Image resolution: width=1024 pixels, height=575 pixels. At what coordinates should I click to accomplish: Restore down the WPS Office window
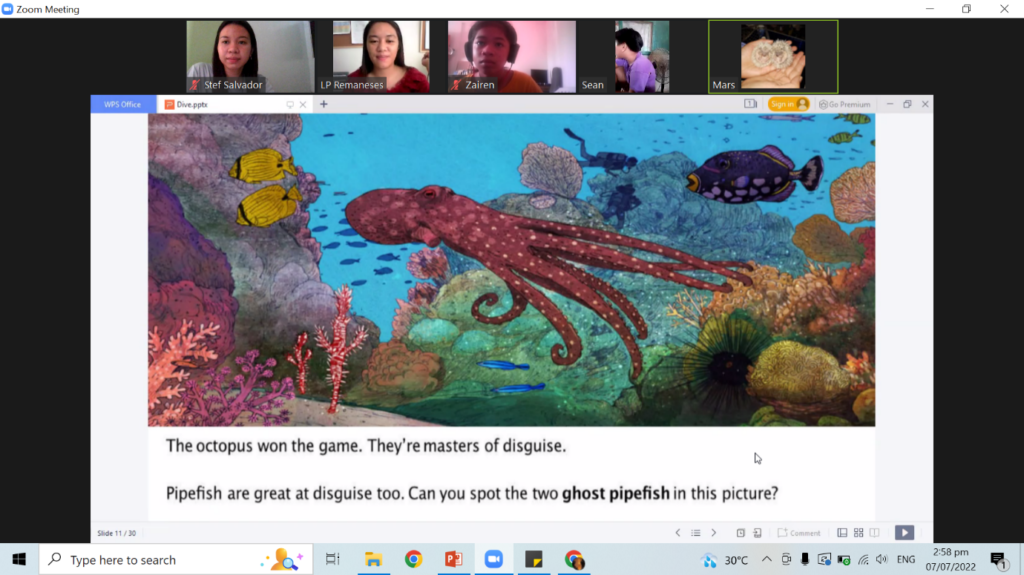(x=907, y=104)
